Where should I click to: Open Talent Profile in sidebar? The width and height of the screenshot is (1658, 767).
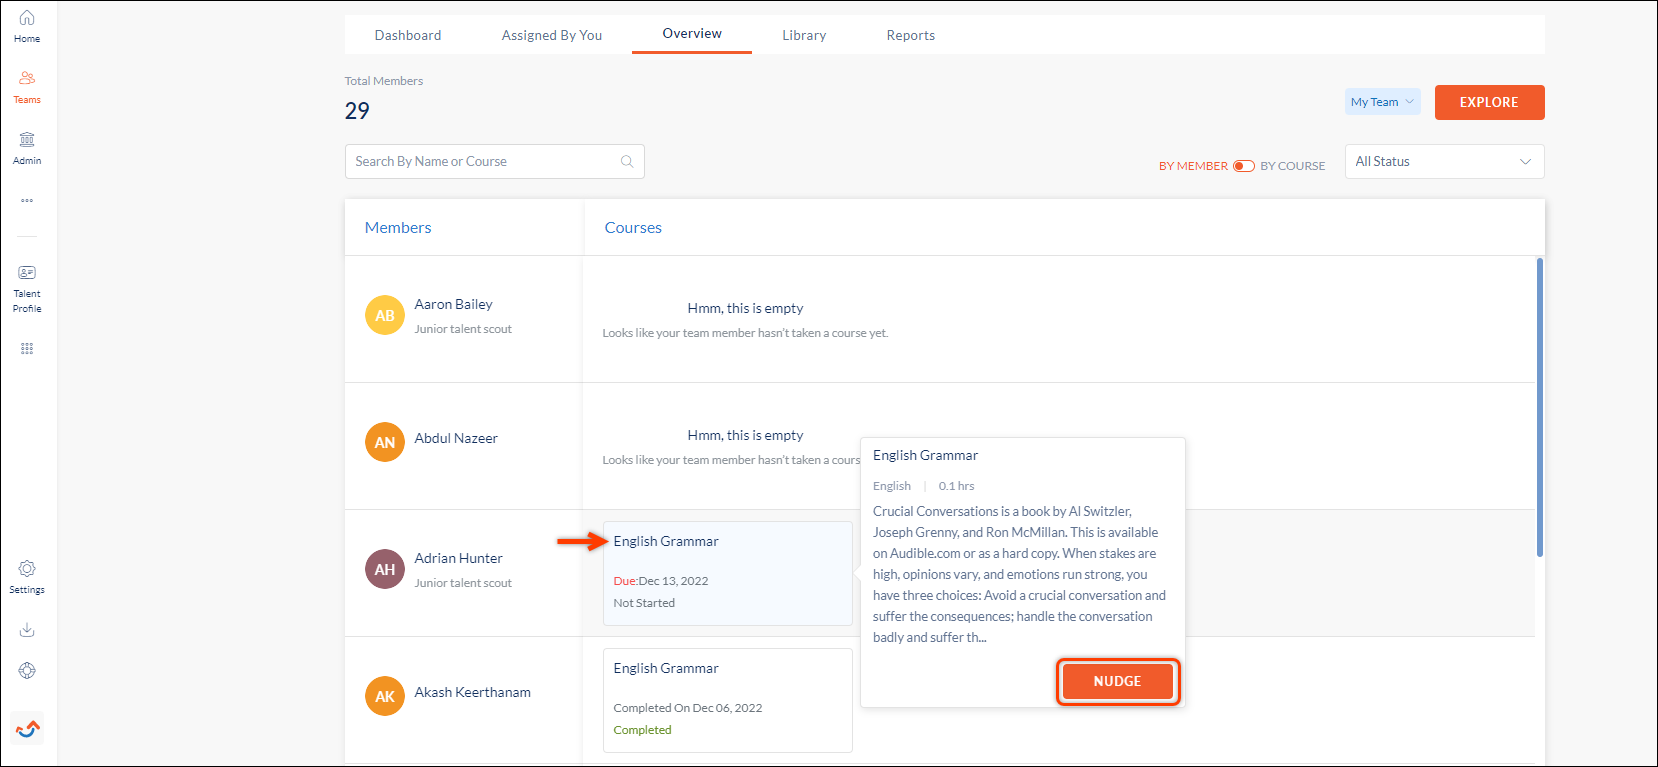point(27,289)
